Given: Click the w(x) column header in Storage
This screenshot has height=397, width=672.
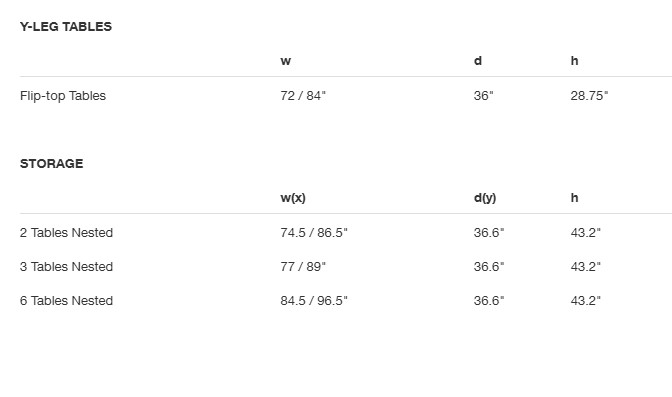Looking at the screenshot, I should click(293, 198).
